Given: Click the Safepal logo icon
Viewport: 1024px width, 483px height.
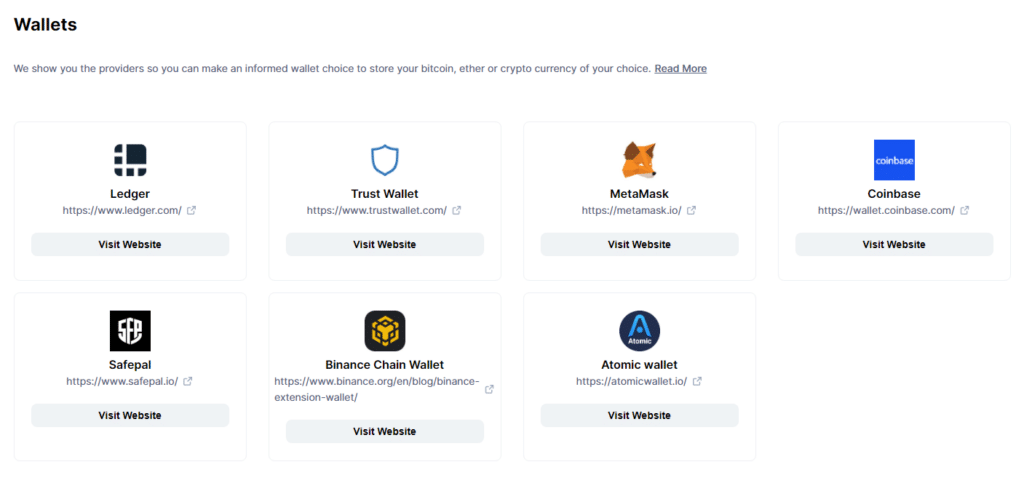Looking at the screenshot, I should 130,331.
